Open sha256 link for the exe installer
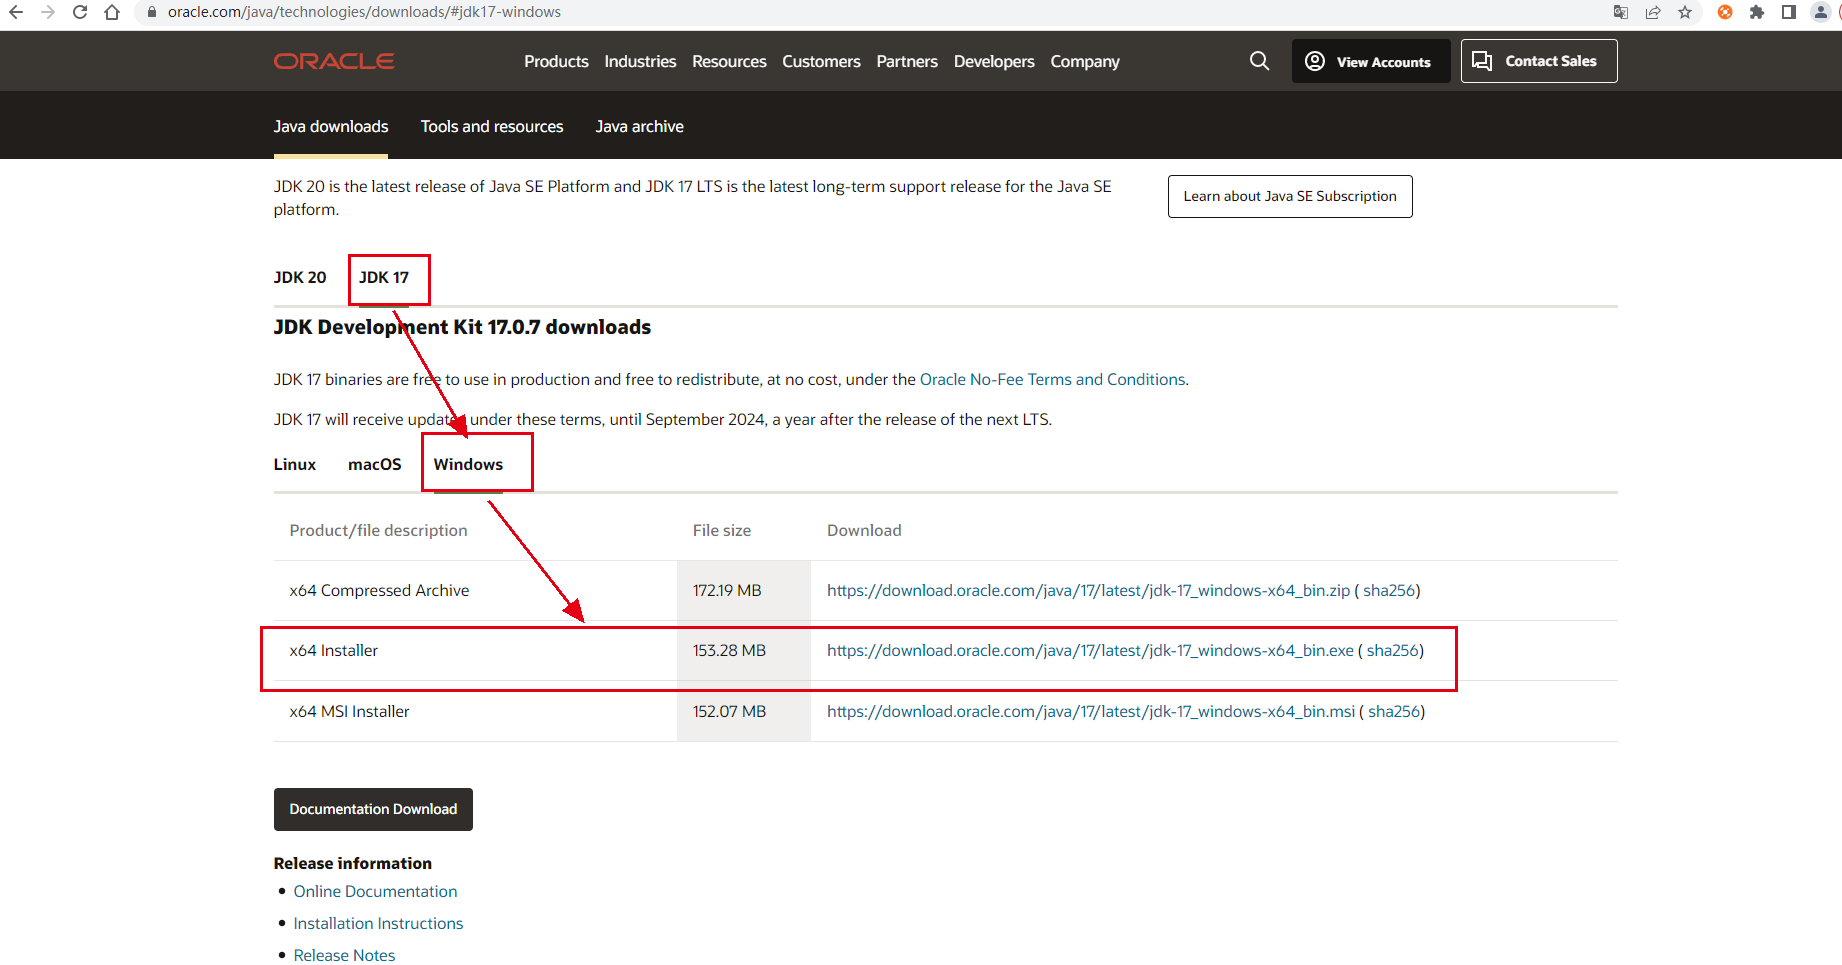 coord(1393,650)
